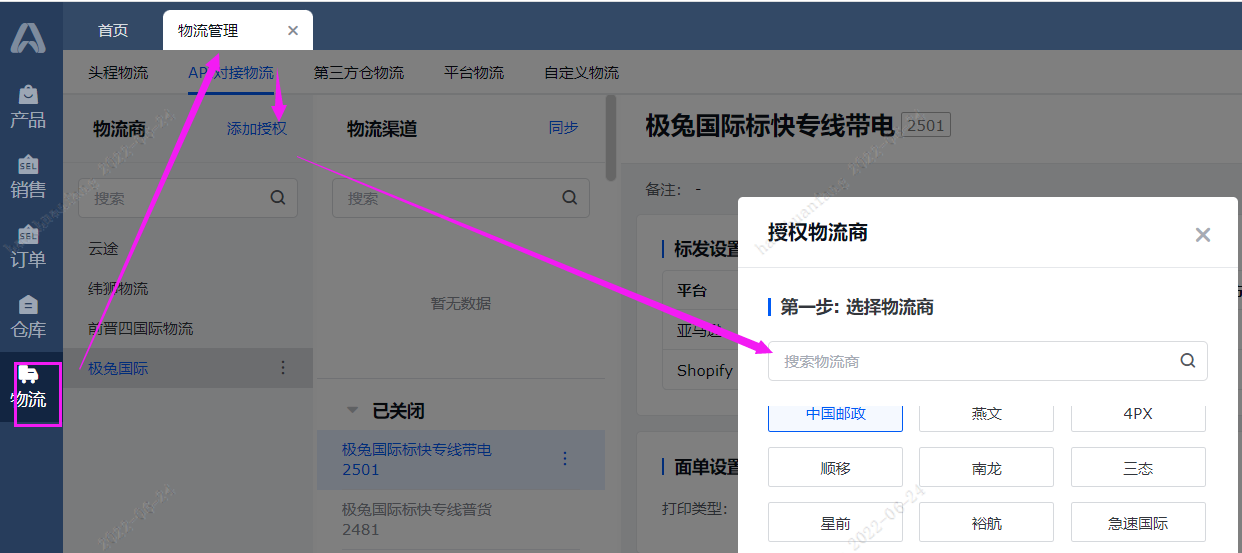Open the 产品 sidebar module
Viewport: 1242px width, 553px height.
click(x=28, y=107)
